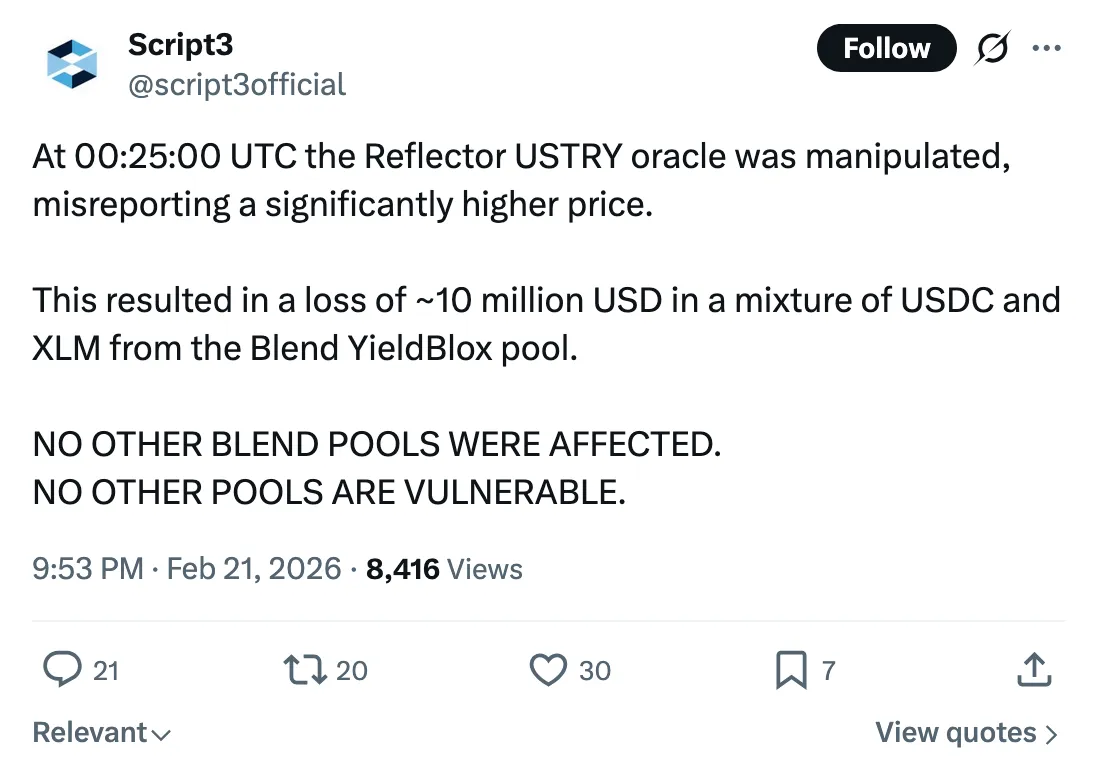This screenshot has width=1097, height=773.
Task: Click the tweet text about the USTRY oracle
Action: coord(520,180)
